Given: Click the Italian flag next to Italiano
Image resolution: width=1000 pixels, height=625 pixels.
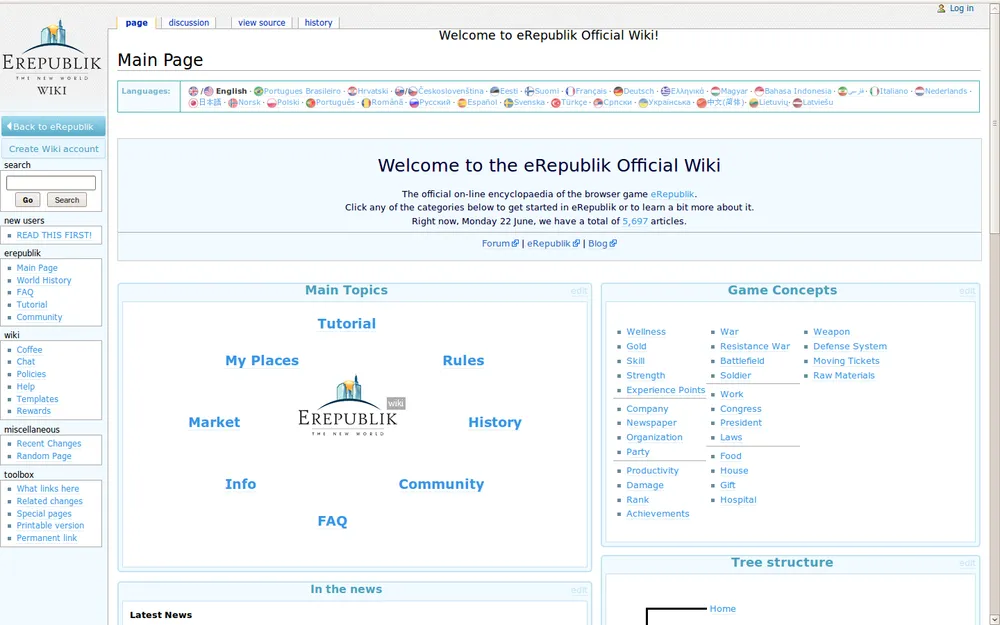Looking at the screenshot, I should point(875,91).
